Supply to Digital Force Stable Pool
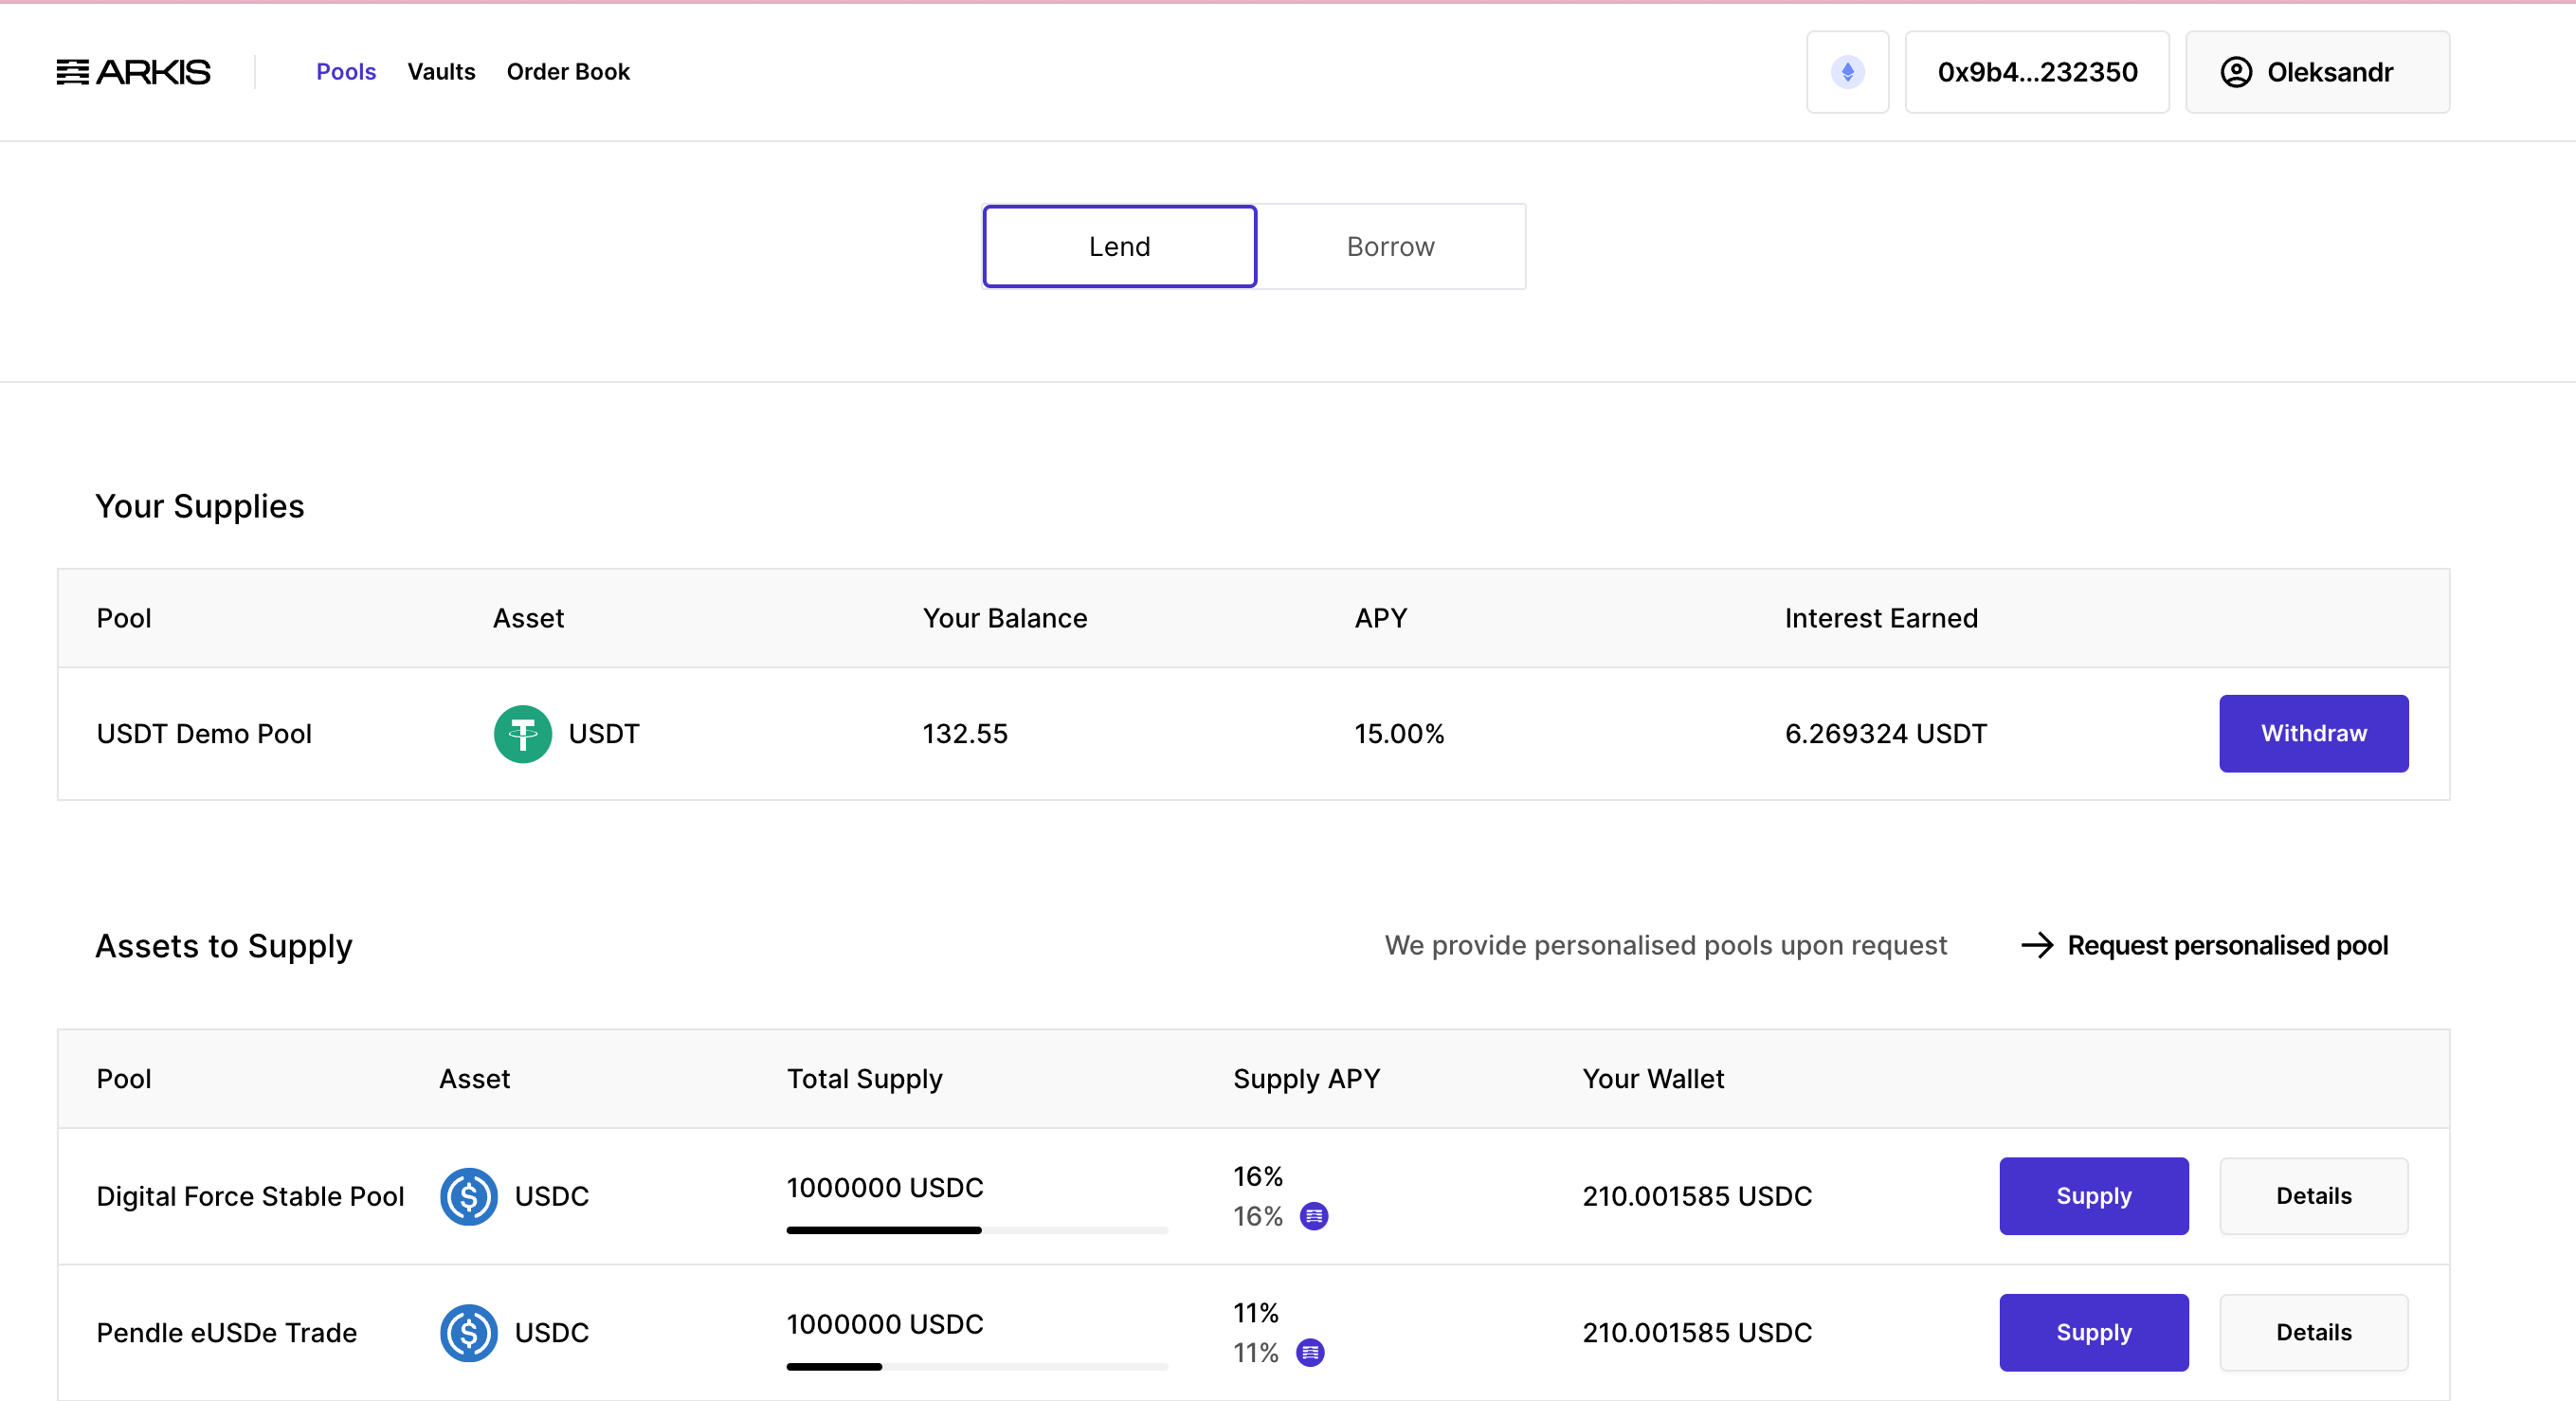The image size is (2576, 1401). click(2093, 1196)
